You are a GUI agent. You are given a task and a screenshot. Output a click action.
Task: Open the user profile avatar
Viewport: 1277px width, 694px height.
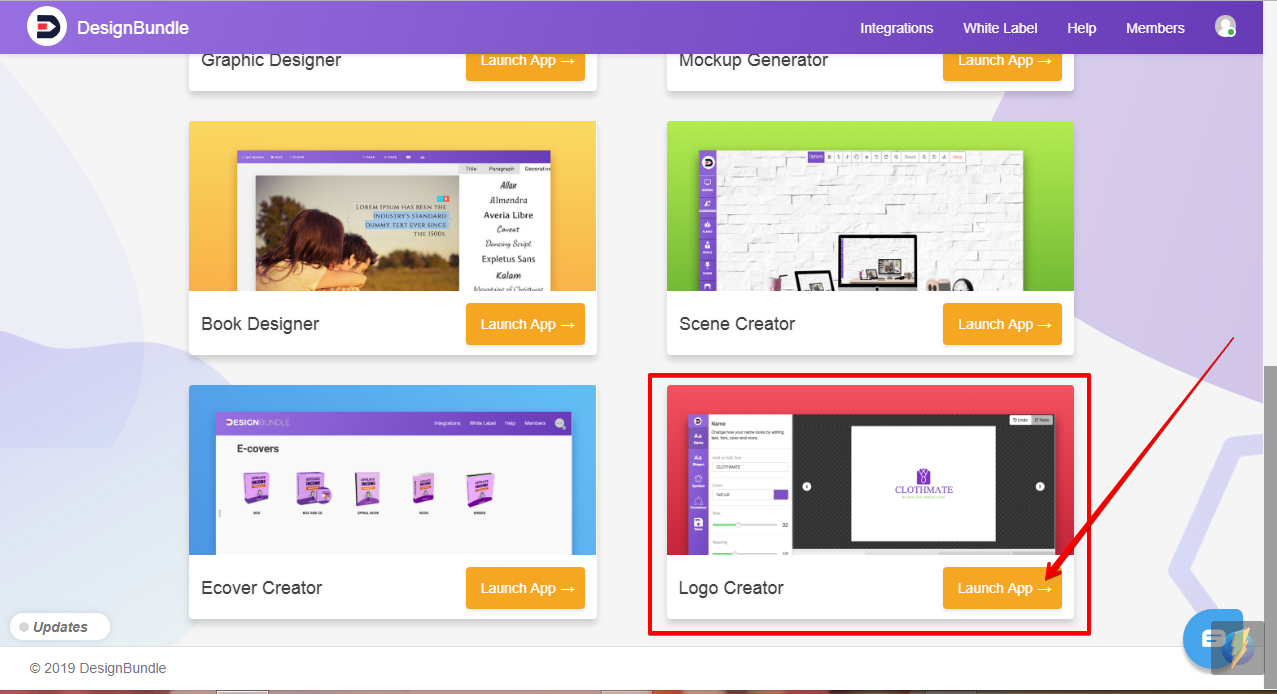[1225, 27]
